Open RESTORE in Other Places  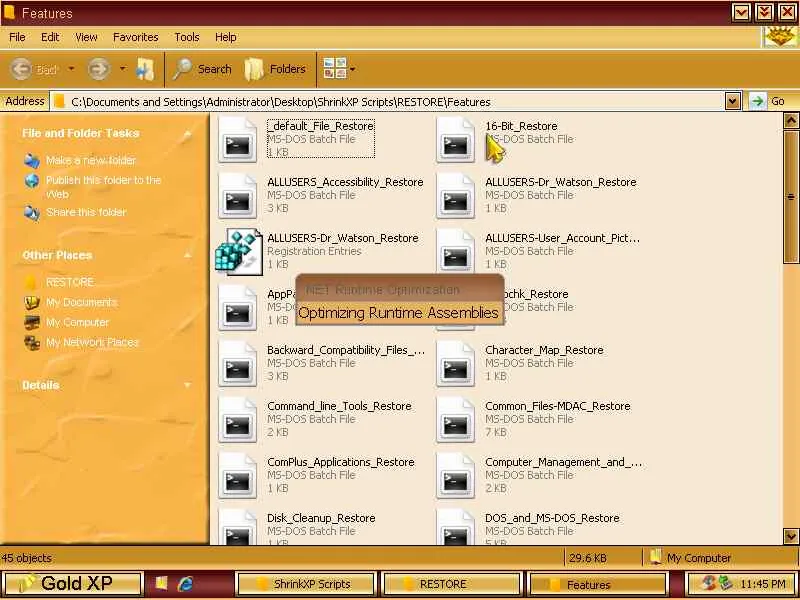(x=70, y=282)
